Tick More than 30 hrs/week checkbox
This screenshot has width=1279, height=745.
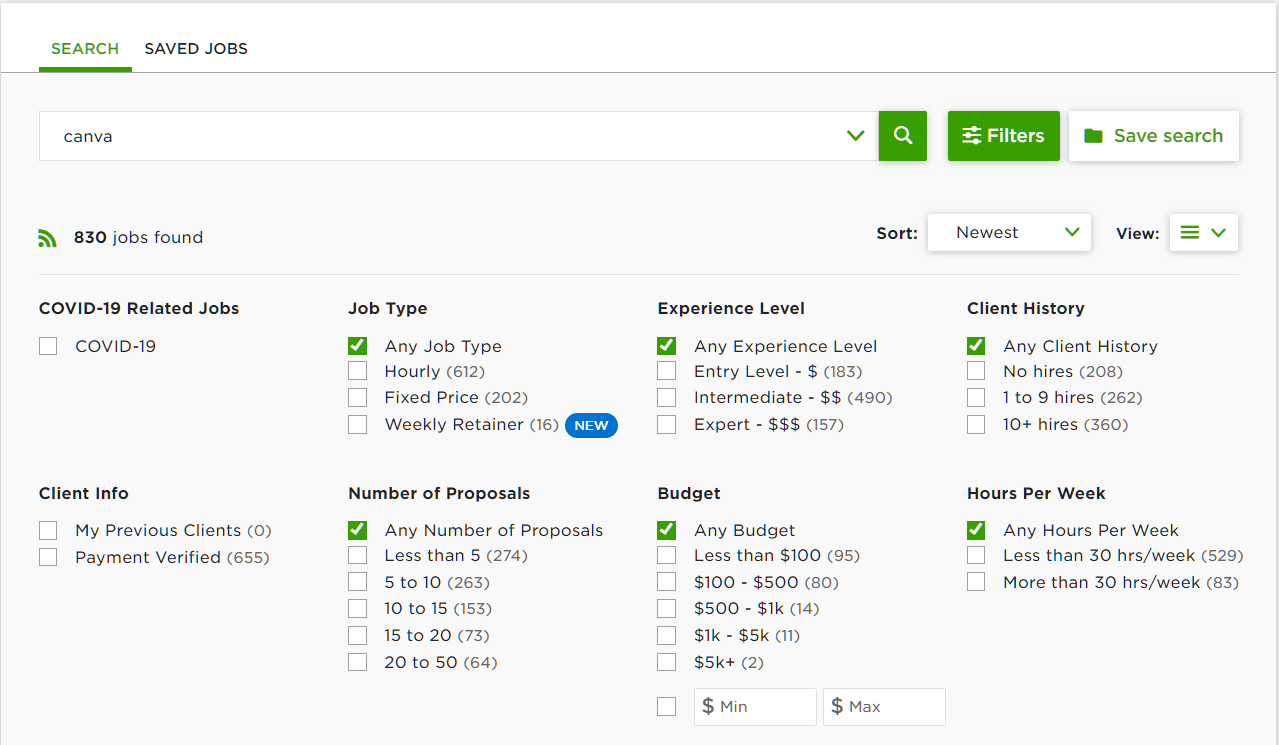[976, 582]
